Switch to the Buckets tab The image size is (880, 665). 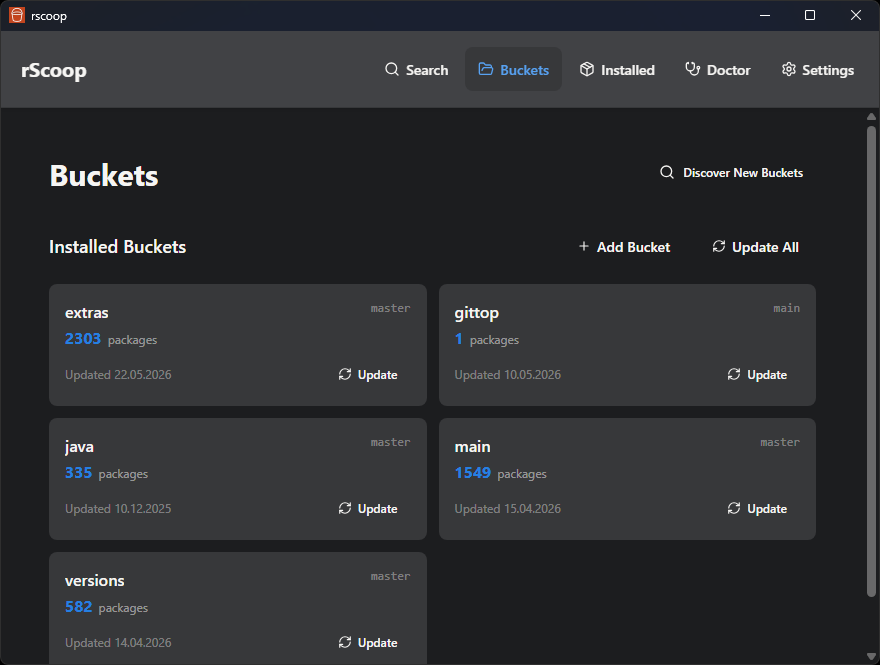click(513, 70)
